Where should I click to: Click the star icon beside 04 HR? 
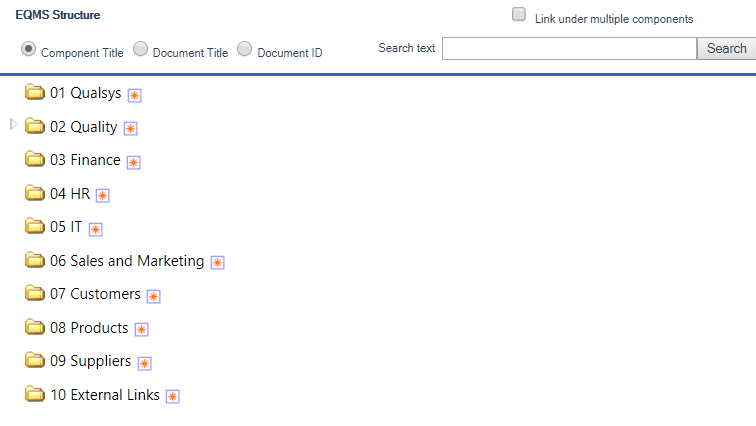(x=103, y=196)
